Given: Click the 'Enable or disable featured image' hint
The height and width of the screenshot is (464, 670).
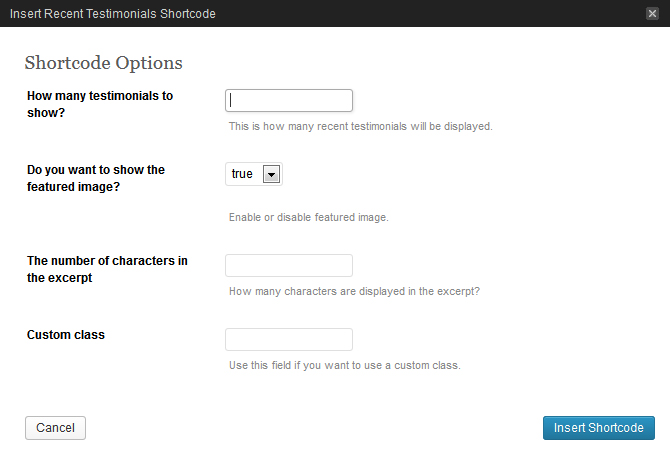Looking at the screenshot, I should click(308, 217).
